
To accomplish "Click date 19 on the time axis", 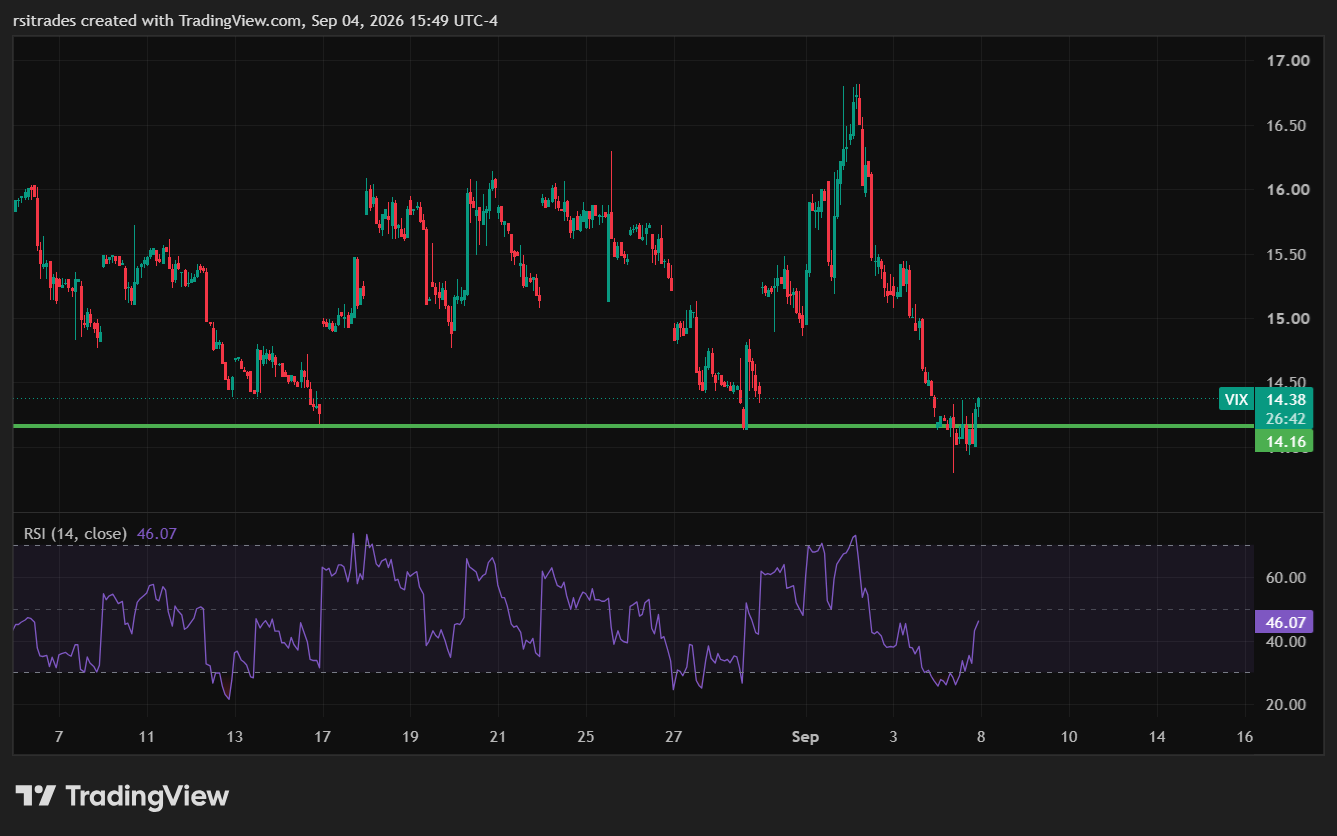I will (x=410, y=738).
